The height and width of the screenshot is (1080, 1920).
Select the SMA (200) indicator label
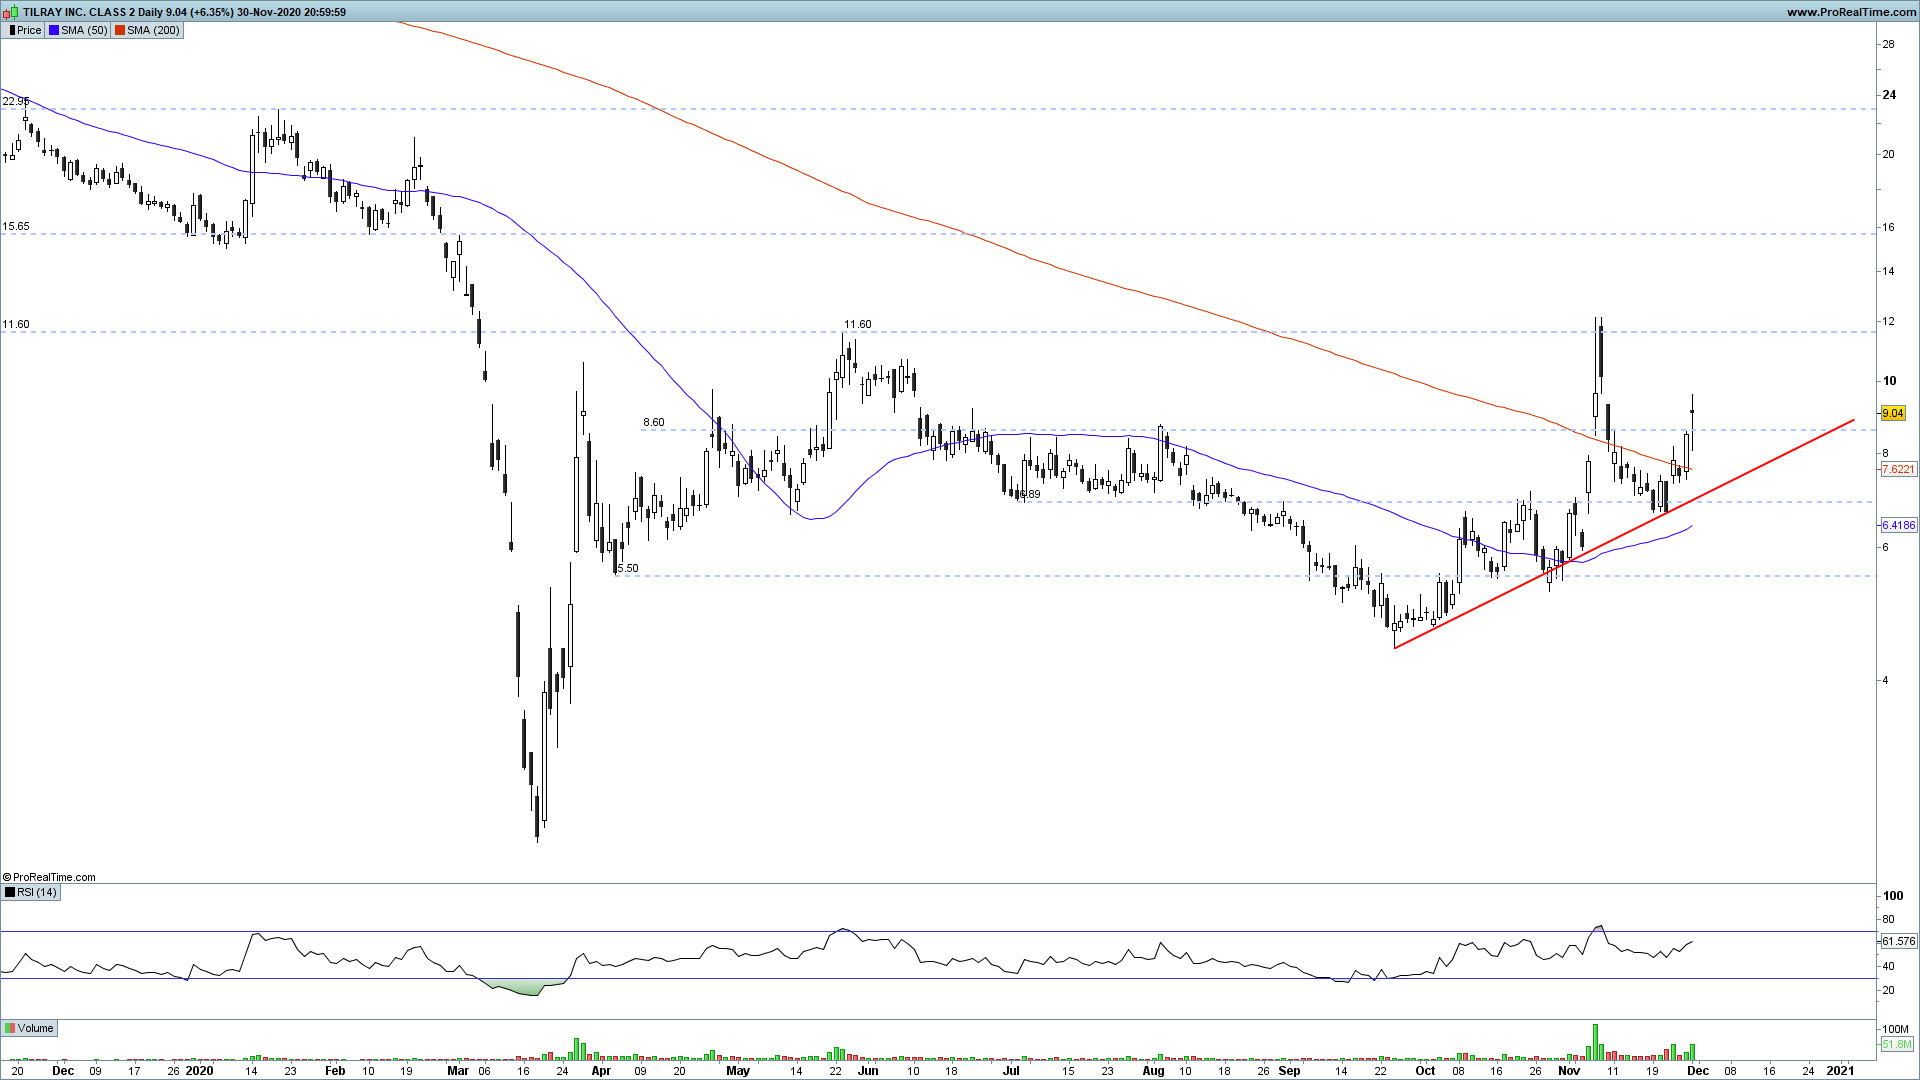[153, 30]
